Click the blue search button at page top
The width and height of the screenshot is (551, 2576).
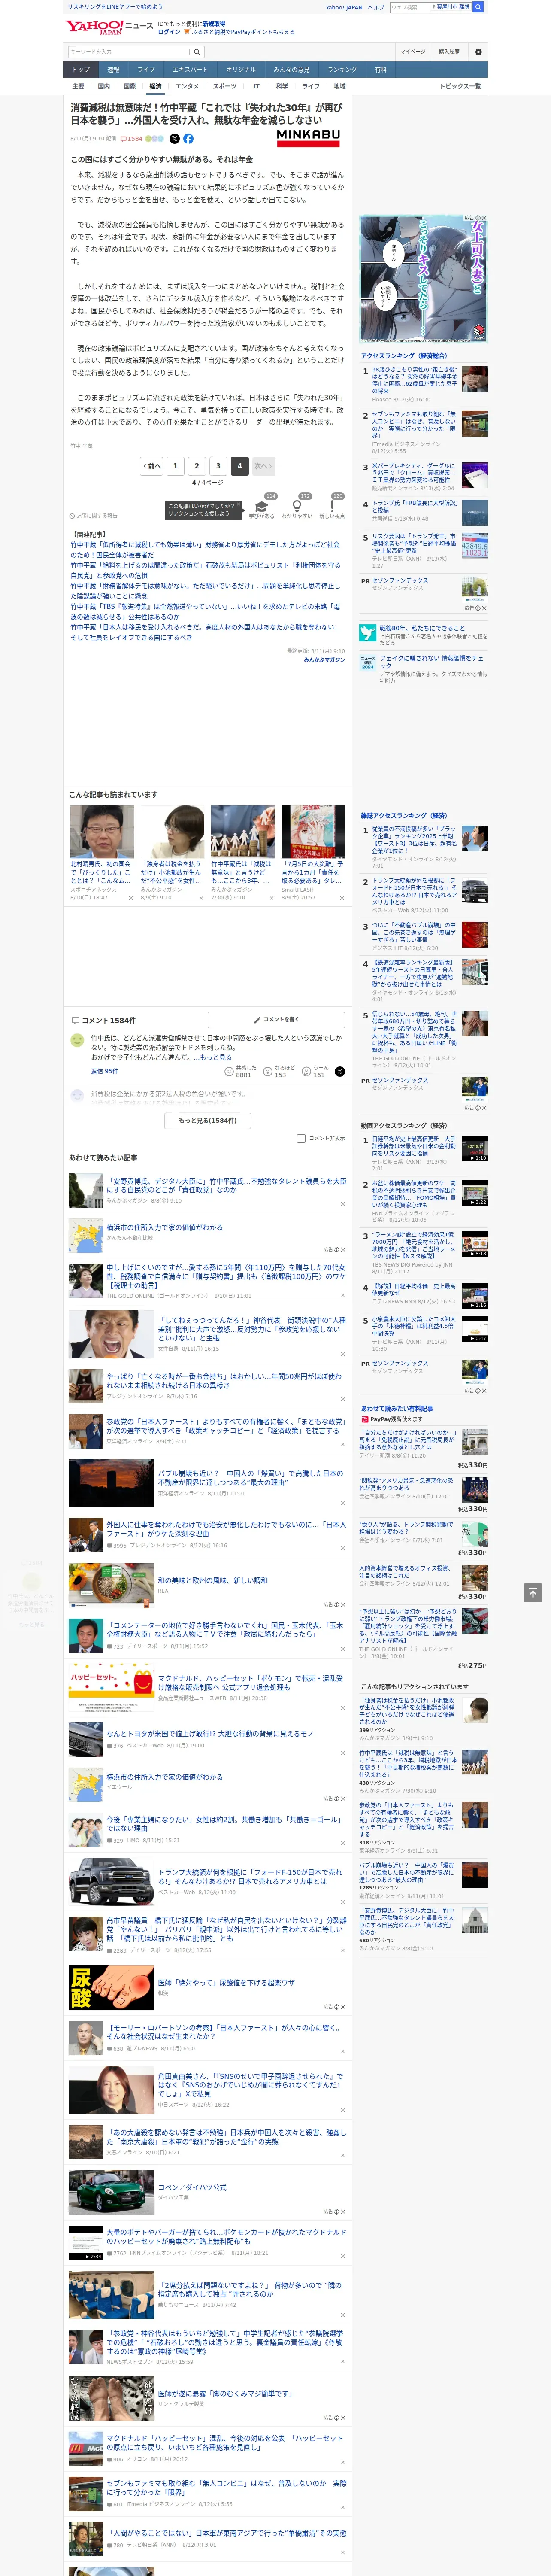click(x=478, y=7)
